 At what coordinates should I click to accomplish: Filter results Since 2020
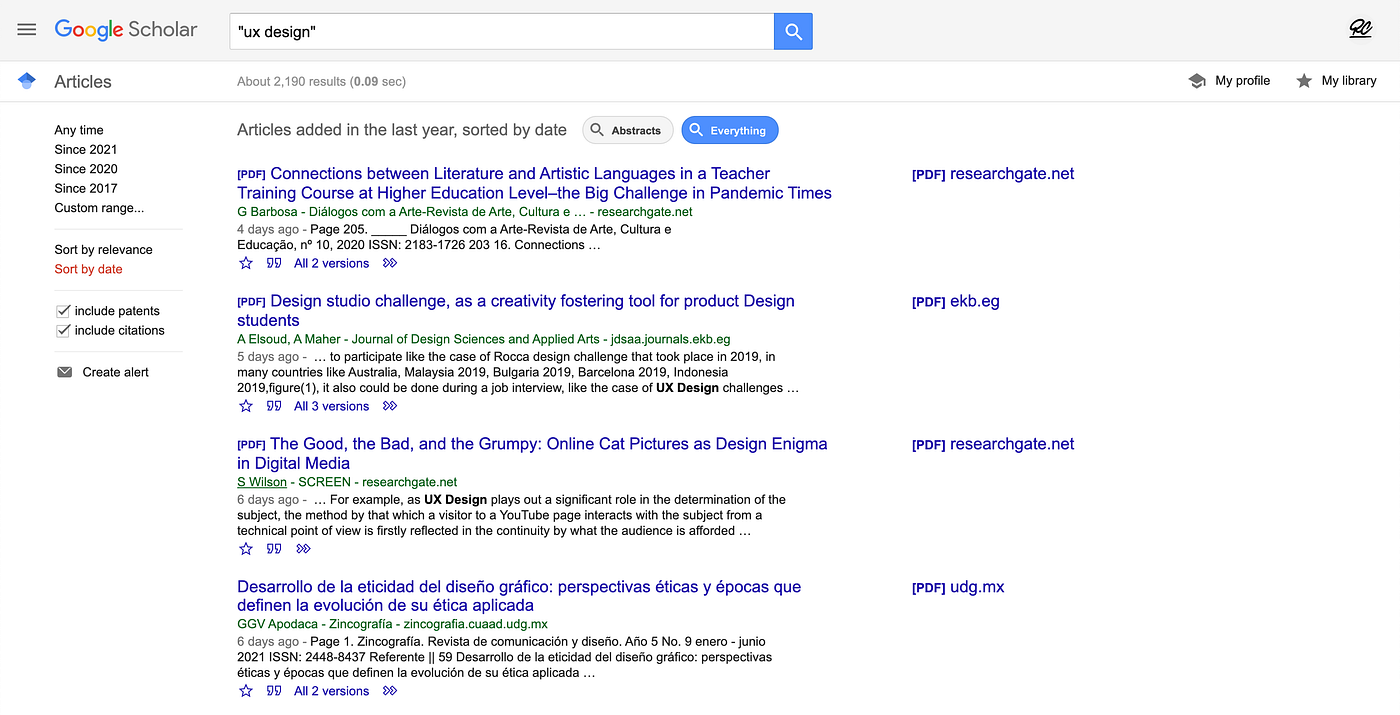(86, 169)
